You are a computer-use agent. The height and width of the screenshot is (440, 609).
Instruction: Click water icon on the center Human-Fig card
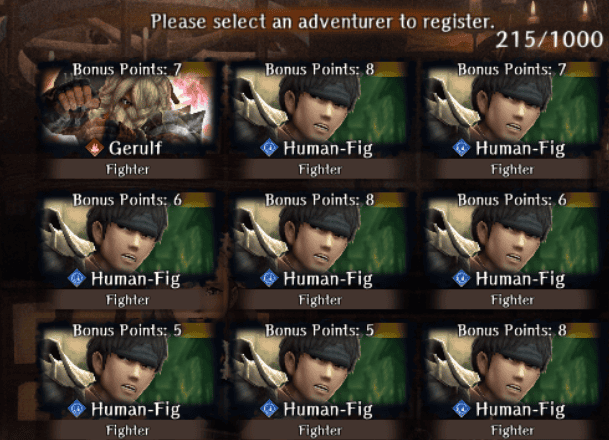click(x=269, y=278)
